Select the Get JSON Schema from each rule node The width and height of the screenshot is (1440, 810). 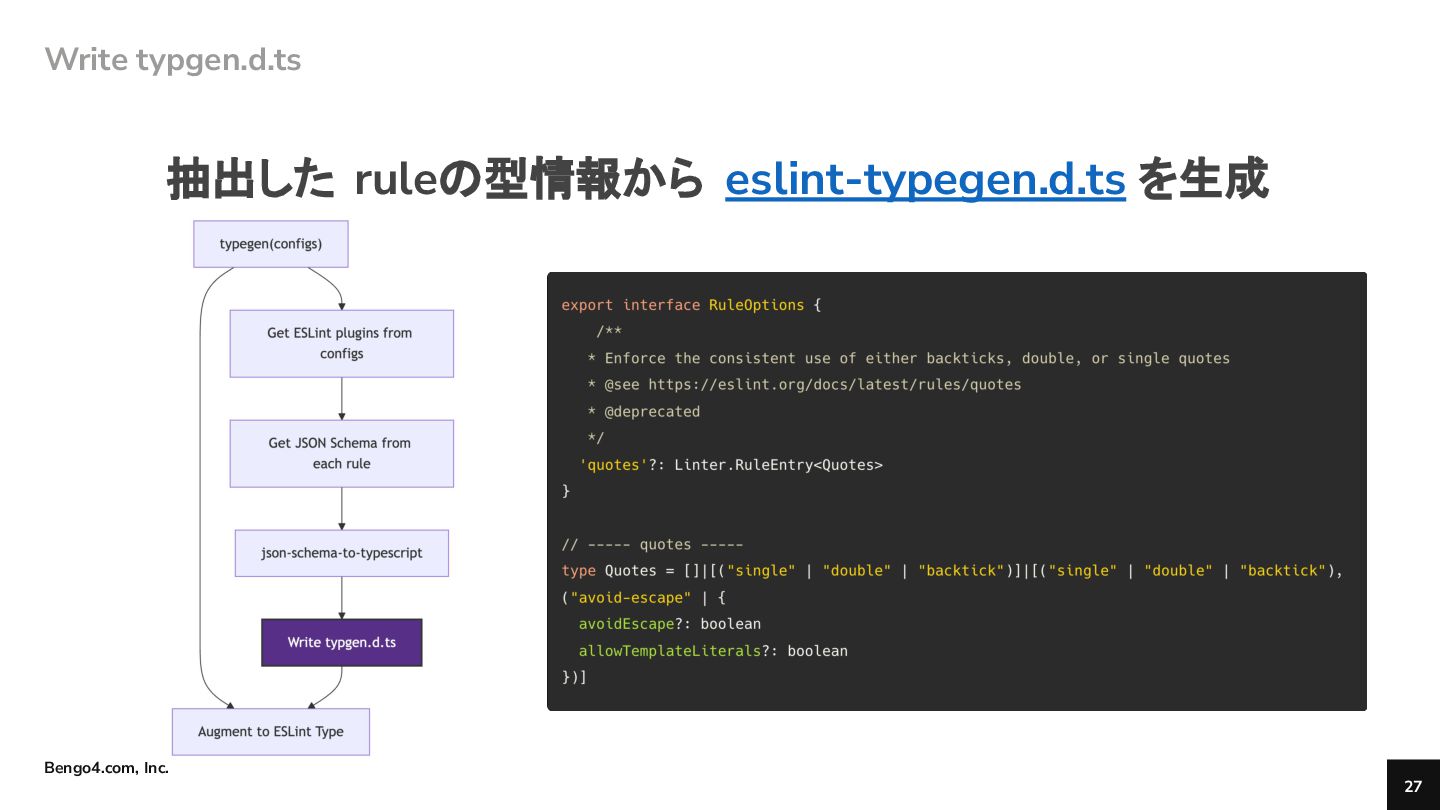[x=342, y=453]
